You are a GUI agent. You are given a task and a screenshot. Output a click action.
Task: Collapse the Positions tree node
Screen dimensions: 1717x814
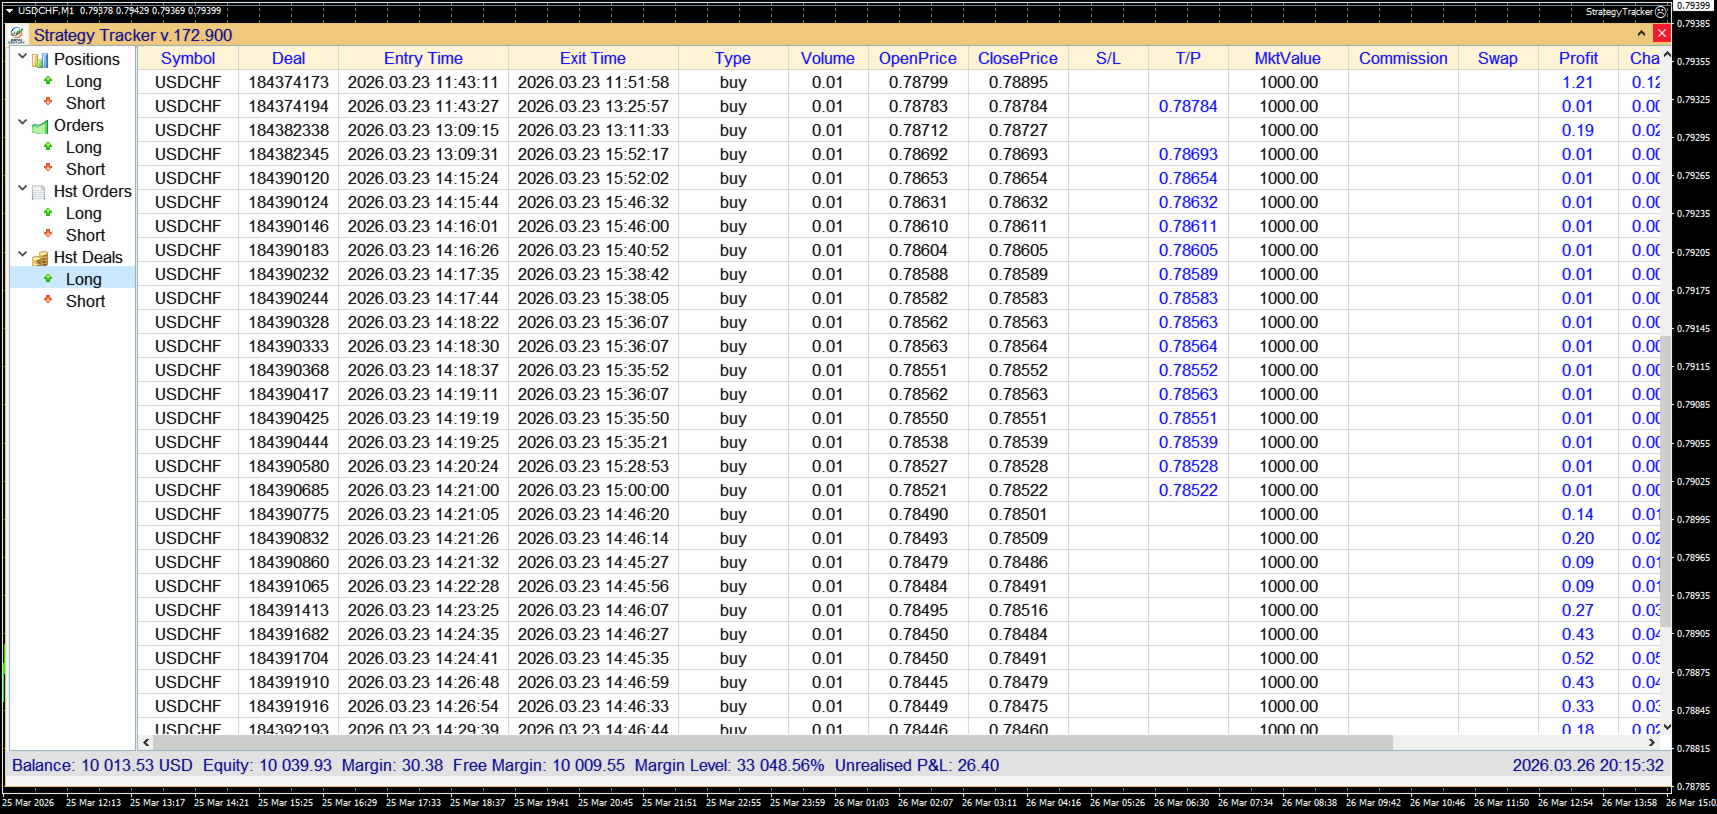[x=22, y=57]
